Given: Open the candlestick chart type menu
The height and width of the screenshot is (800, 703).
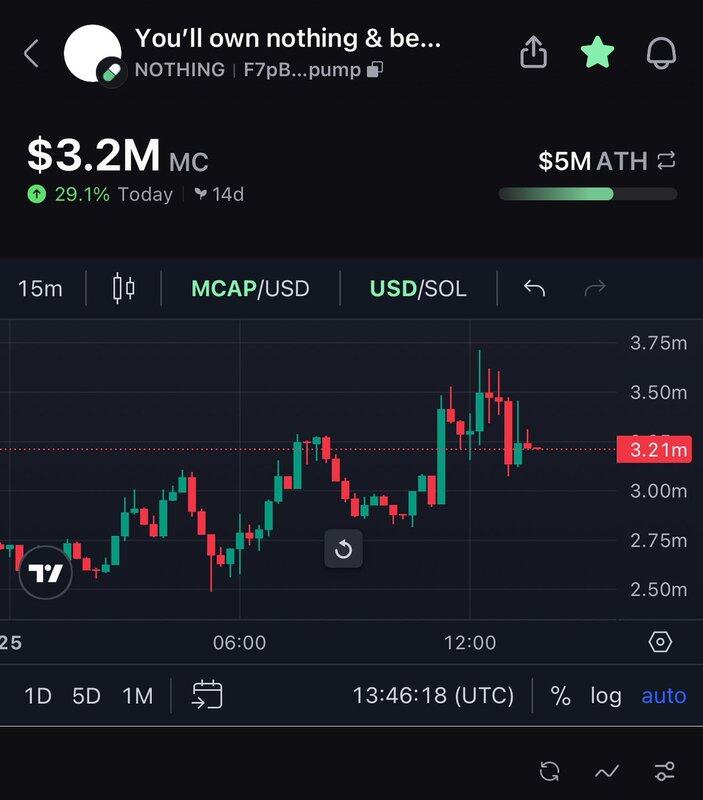Looking at the screenshot, I should coord(124,289).
